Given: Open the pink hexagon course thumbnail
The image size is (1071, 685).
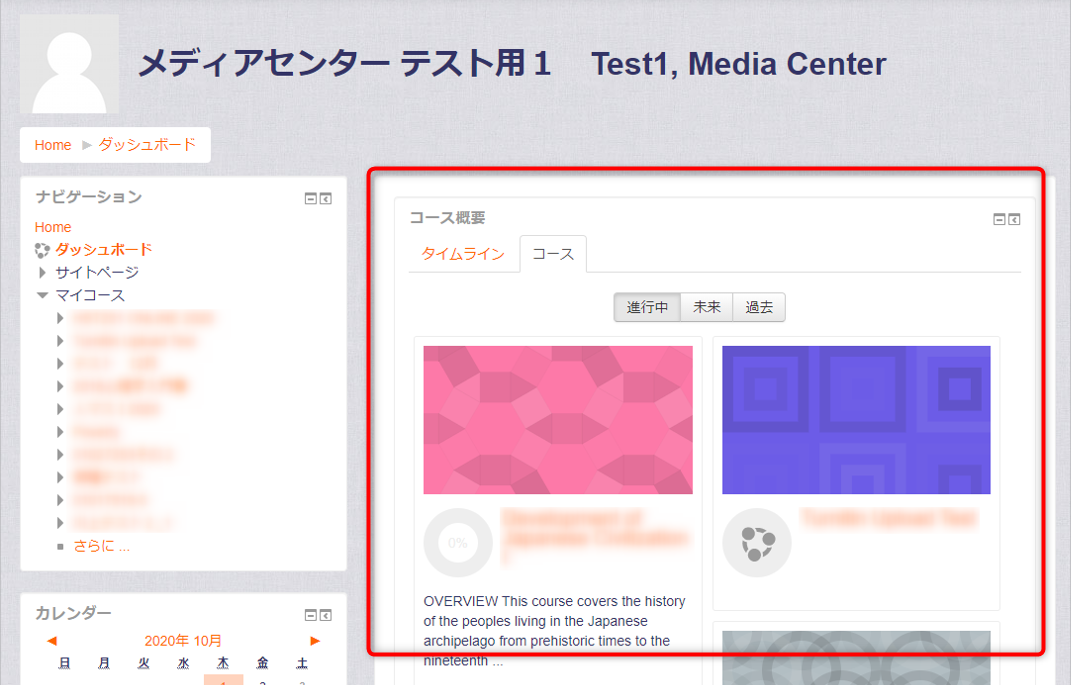Looking at the screenshot, I should point(558,420).
